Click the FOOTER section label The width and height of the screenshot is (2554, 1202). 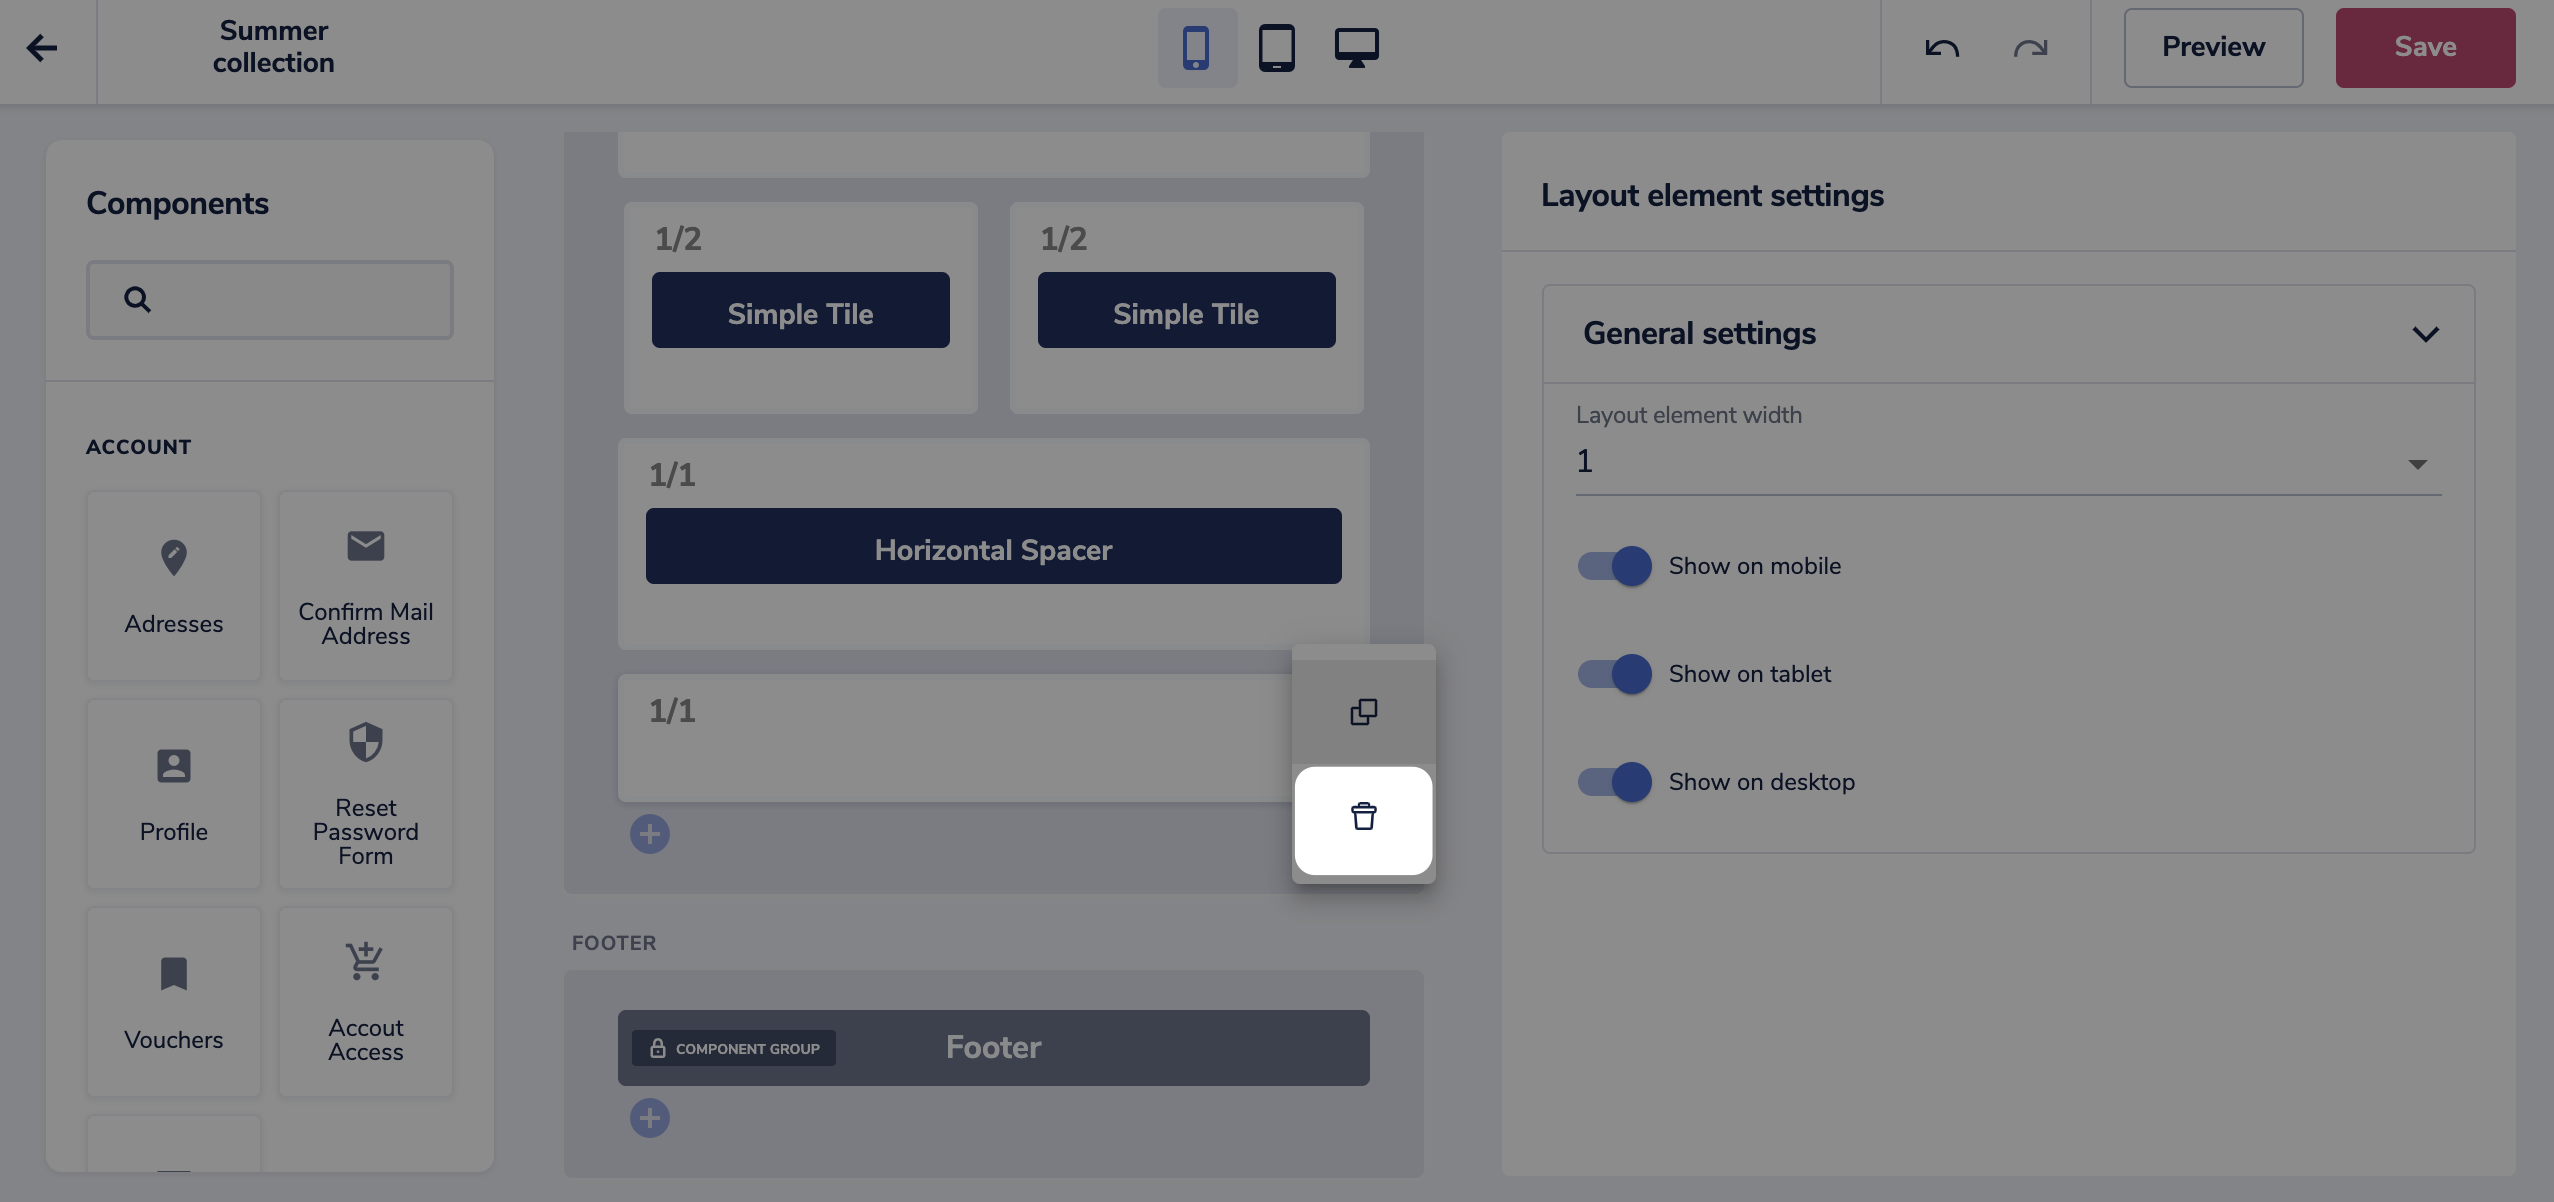614,943
